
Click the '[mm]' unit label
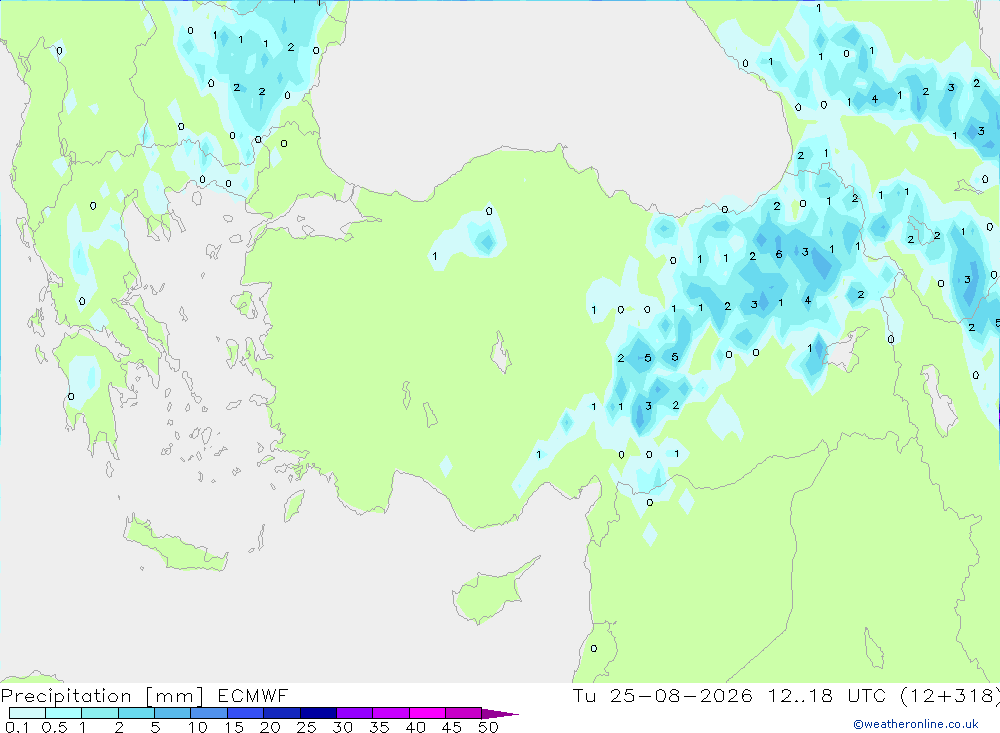click(x=174, y=696)
